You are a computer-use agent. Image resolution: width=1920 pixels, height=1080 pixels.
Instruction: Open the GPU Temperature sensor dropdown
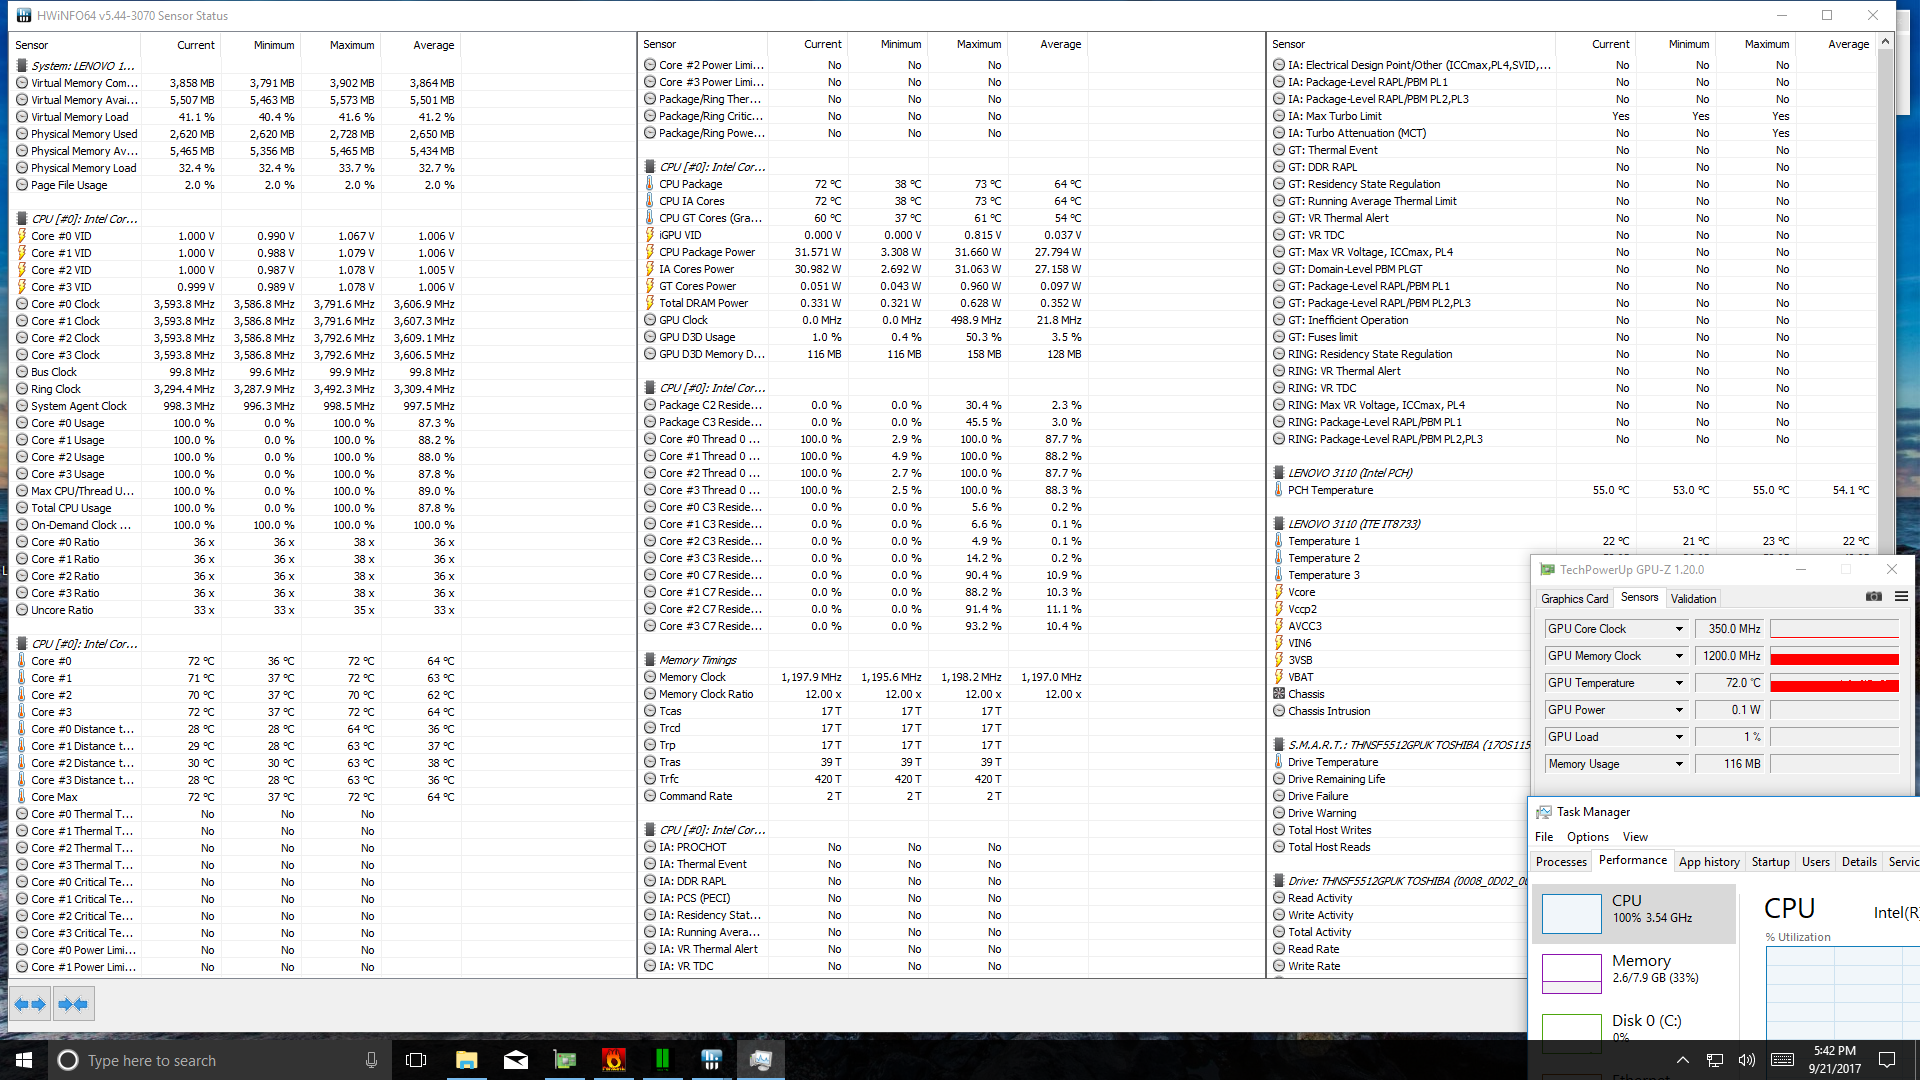tap(1679, 683)
